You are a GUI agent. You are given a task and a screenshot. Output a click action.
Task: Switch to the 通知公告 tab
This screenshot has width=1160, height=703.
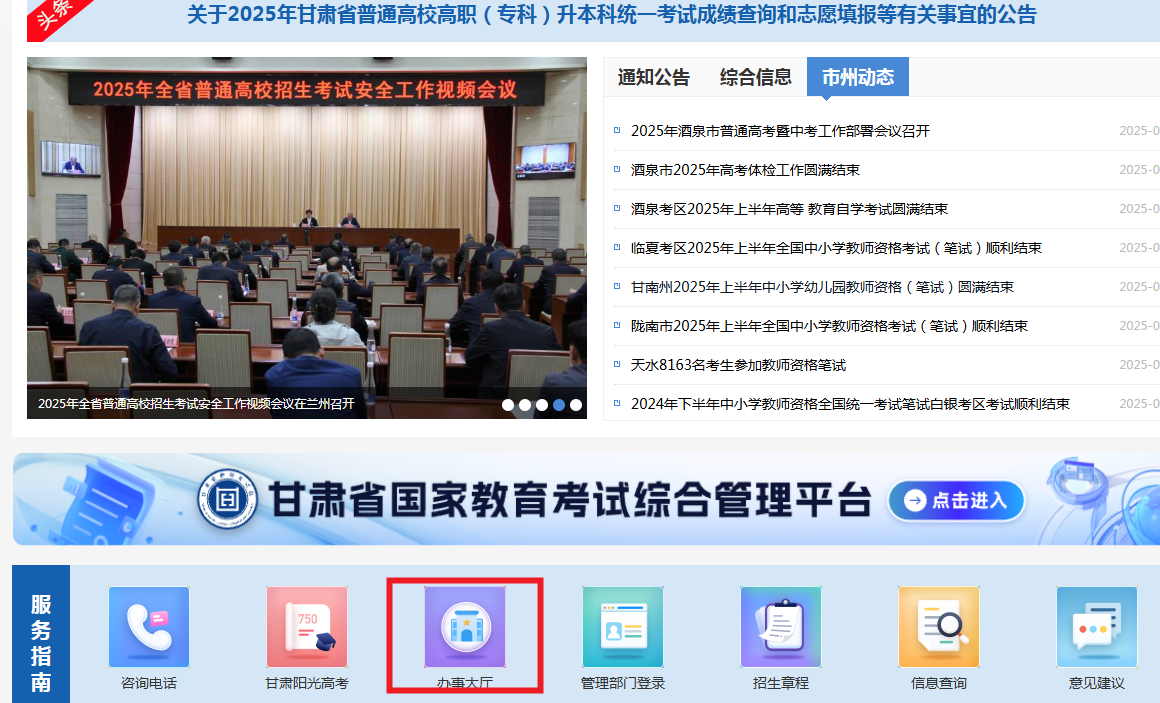pyautogui.click(x=653, y=77)
